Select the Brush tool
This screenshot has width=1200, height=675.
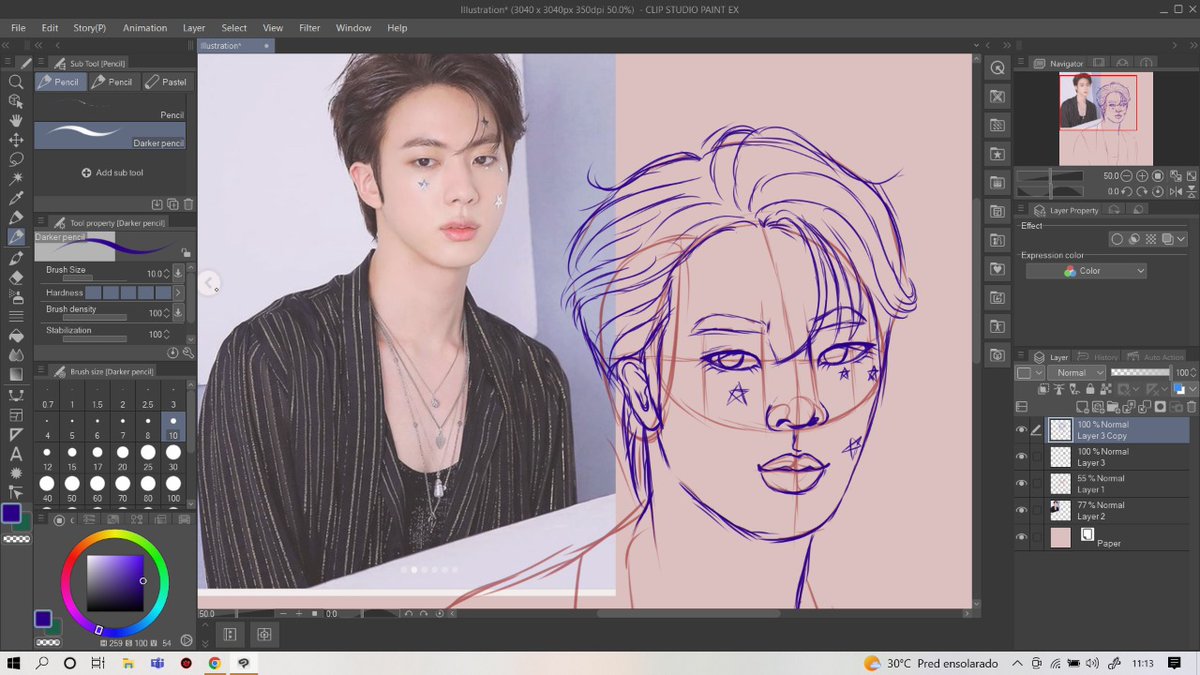pyautogui.click(x=16, y=257)
